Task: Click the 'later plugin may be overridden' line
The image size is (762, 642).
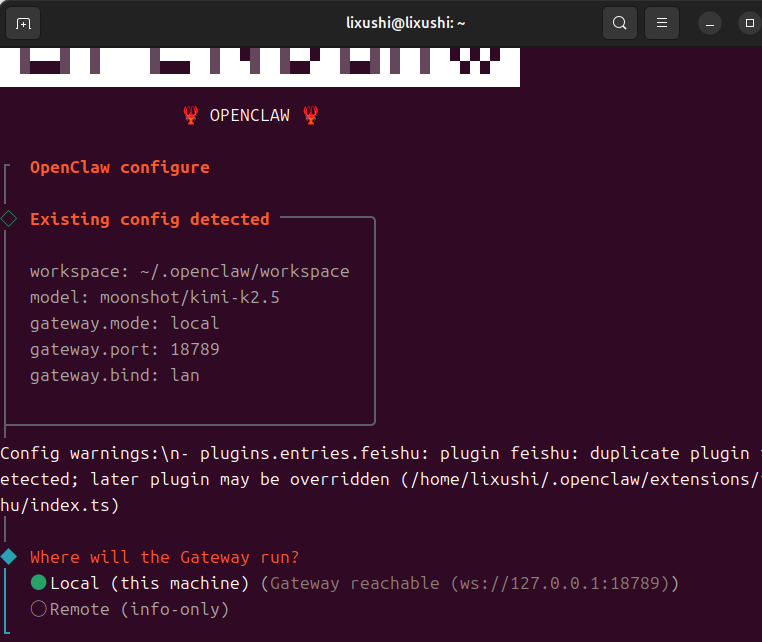Action: (381, 480)
